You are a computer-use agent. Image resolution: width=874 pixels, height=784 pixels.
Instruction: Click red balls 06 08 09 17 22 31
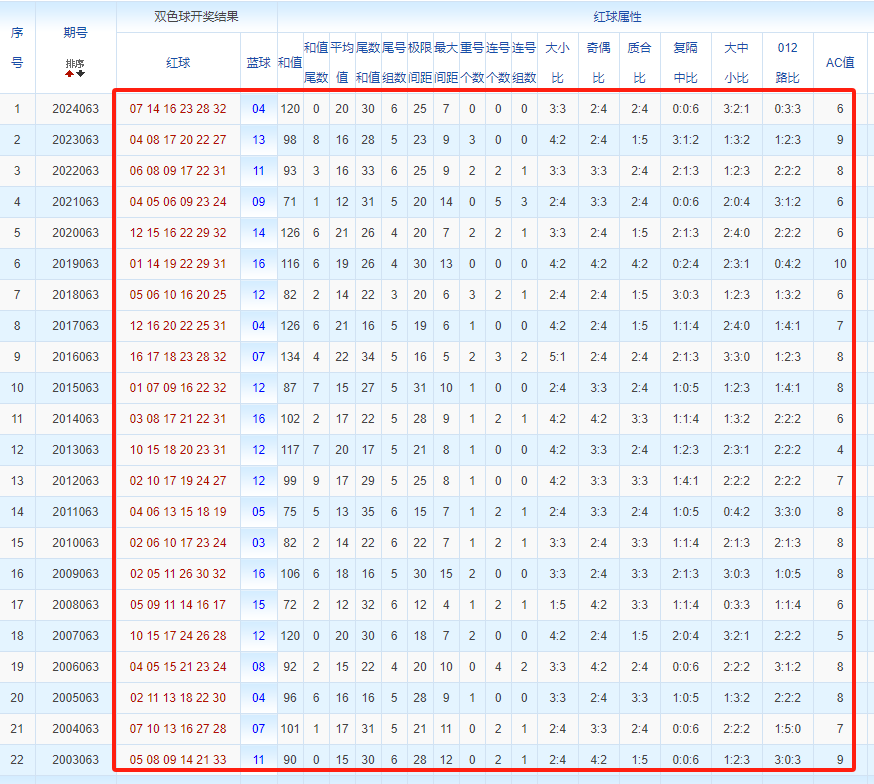178,171
